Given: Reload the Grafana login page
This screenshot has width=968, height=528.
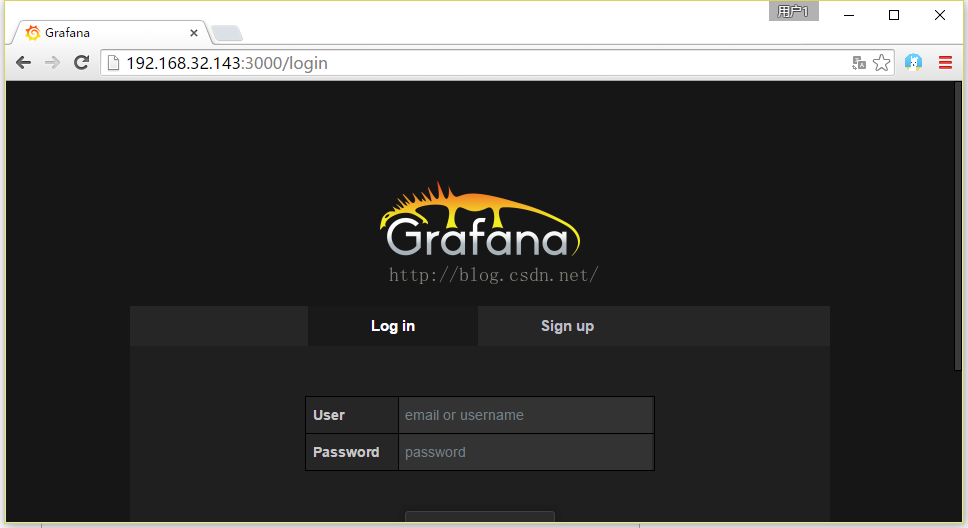Looking at the screenshot, I should [x=81, y=62].
